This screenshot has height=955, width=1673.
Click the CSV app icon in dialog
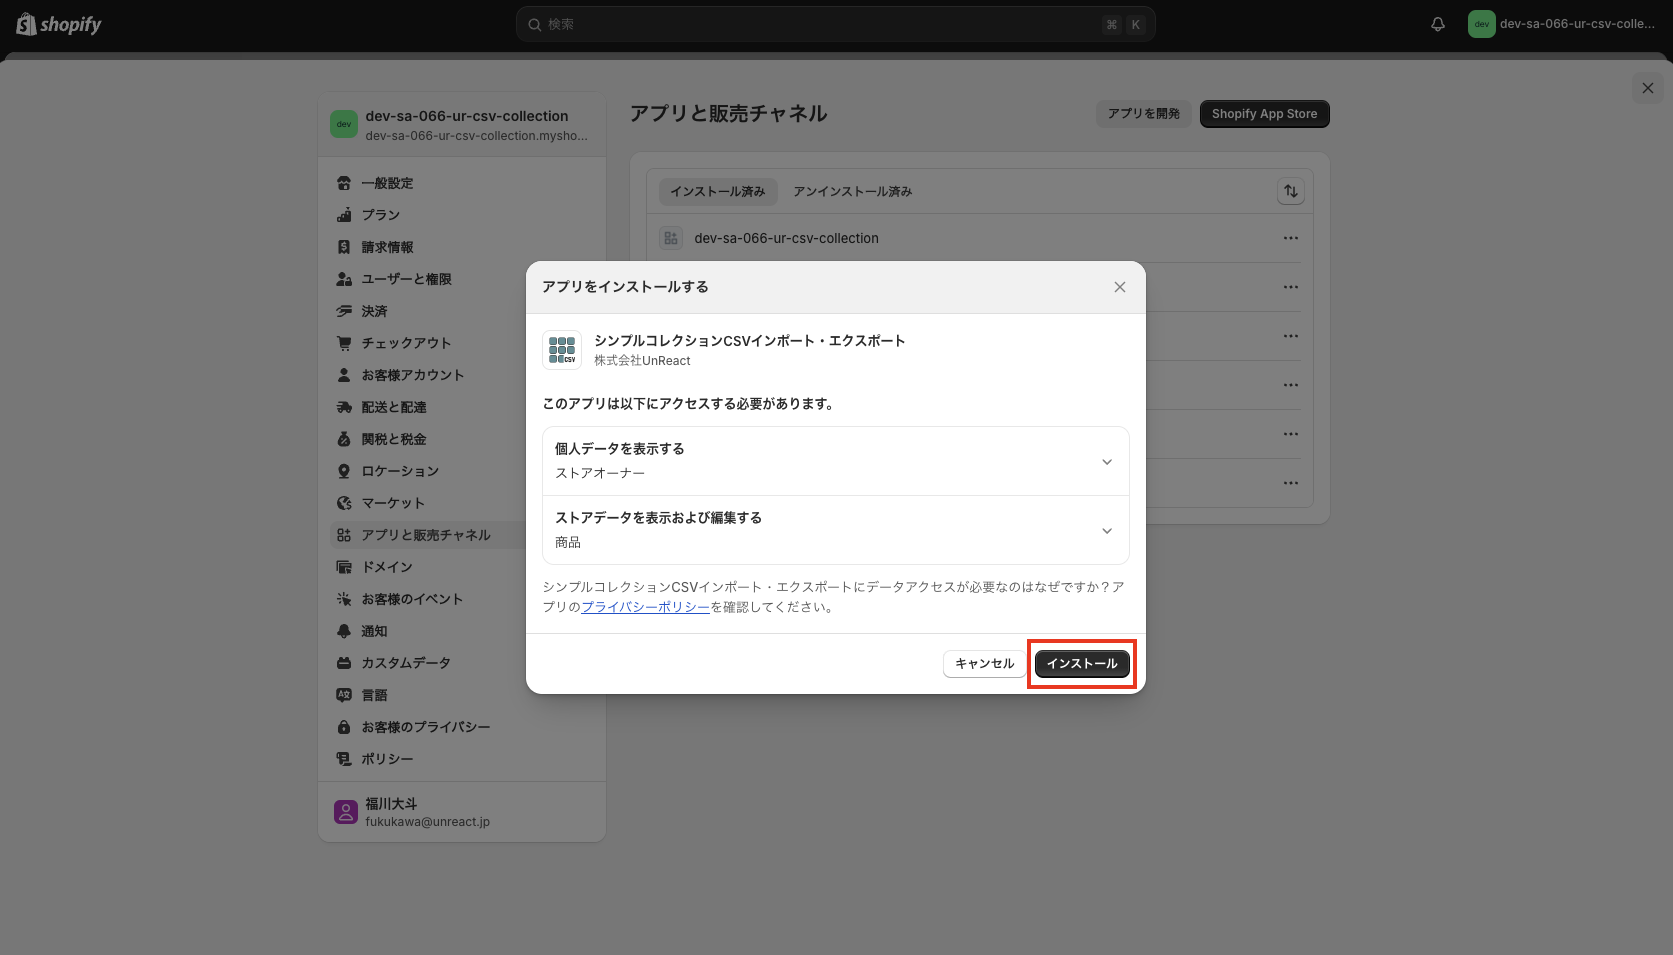tap(562, 350)
